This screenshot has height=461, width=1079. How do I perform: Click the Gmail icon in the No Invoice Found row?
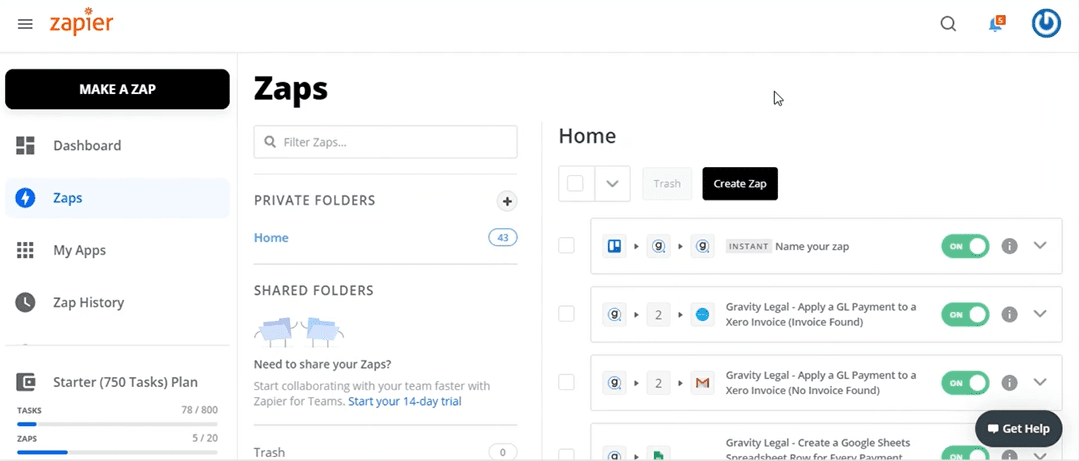[703, 383]
